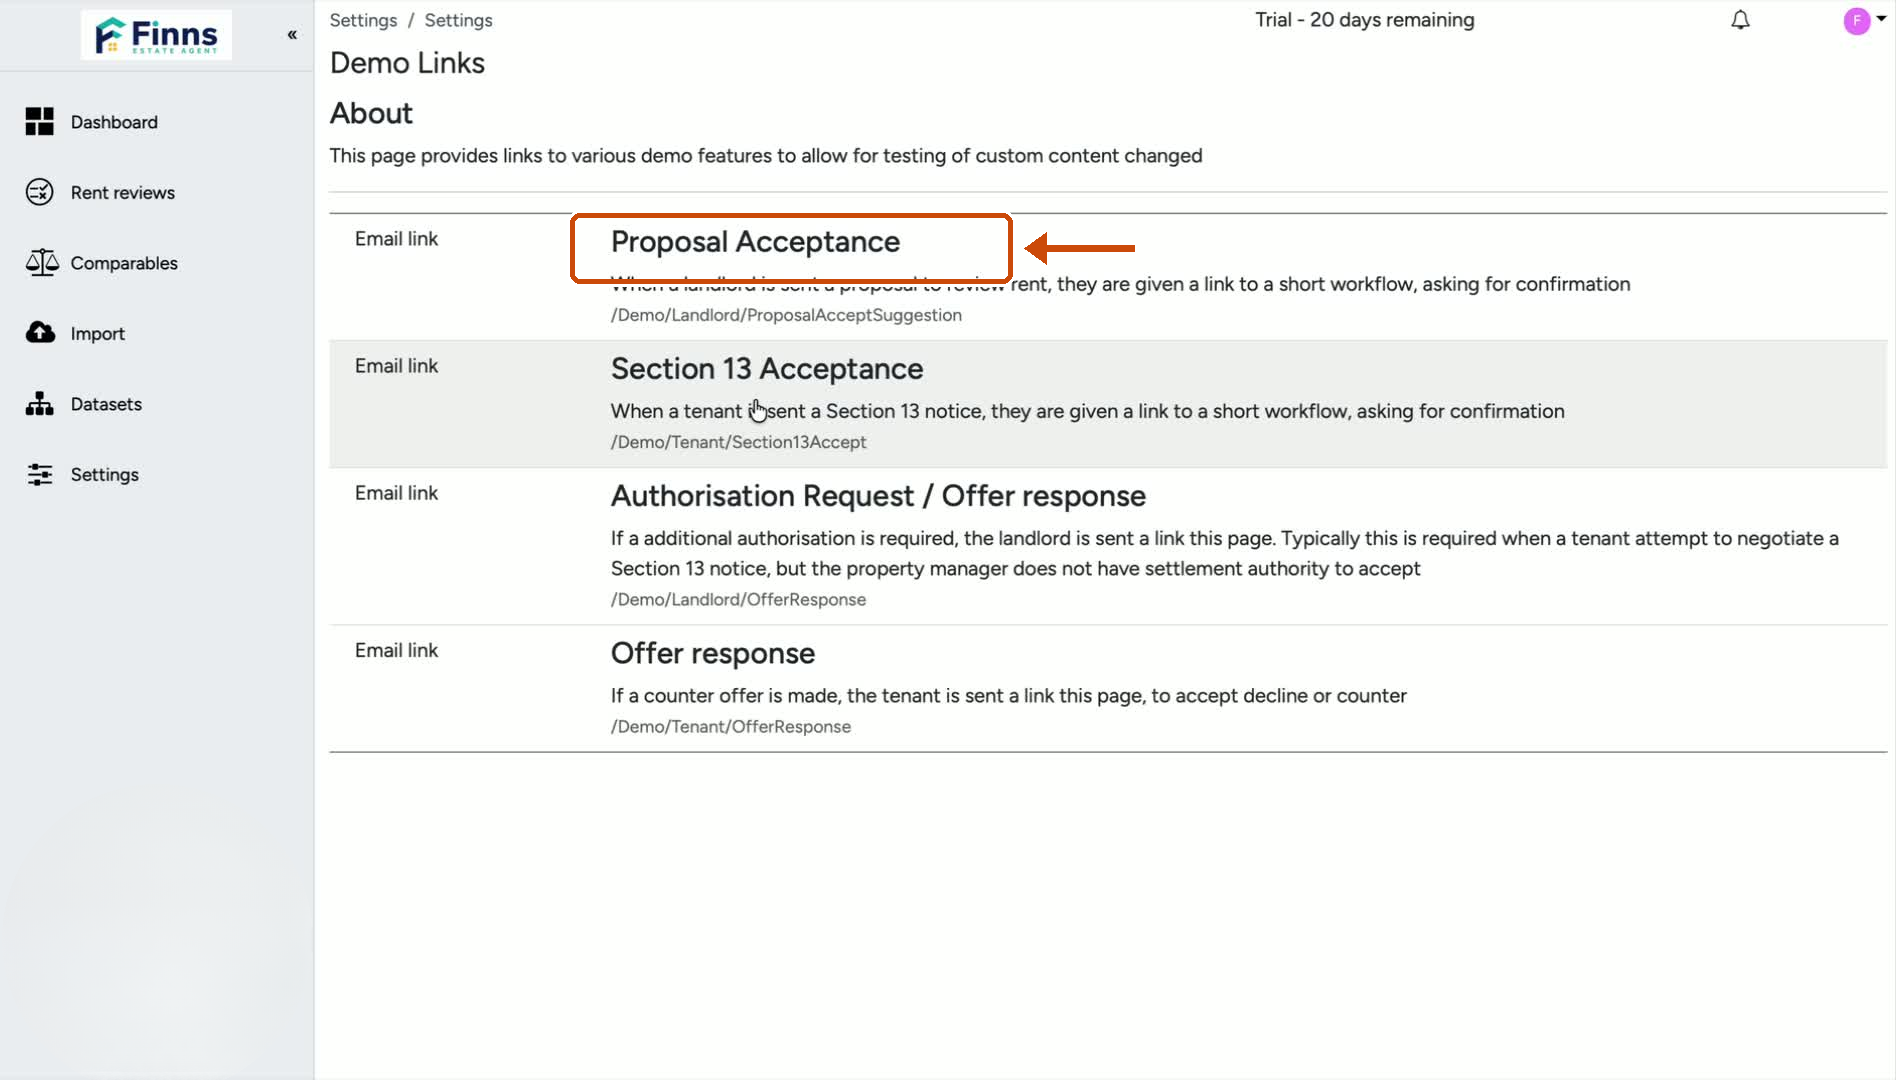Click Email link label in Offer response row
The height and width of the screenshot is (1080, 1896).
396,650
